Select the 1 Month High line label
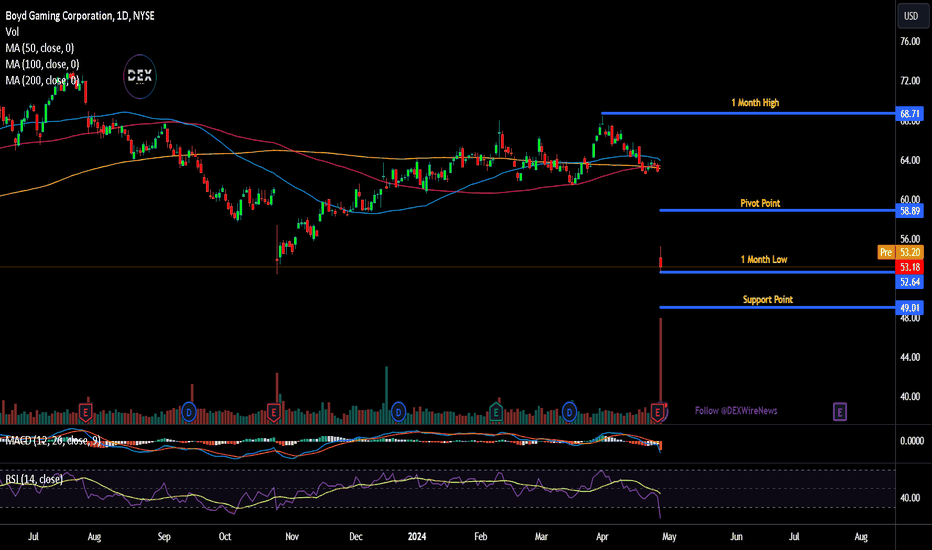Image resolution: width=932 pixels, height=550 pixels. point(755,103)
